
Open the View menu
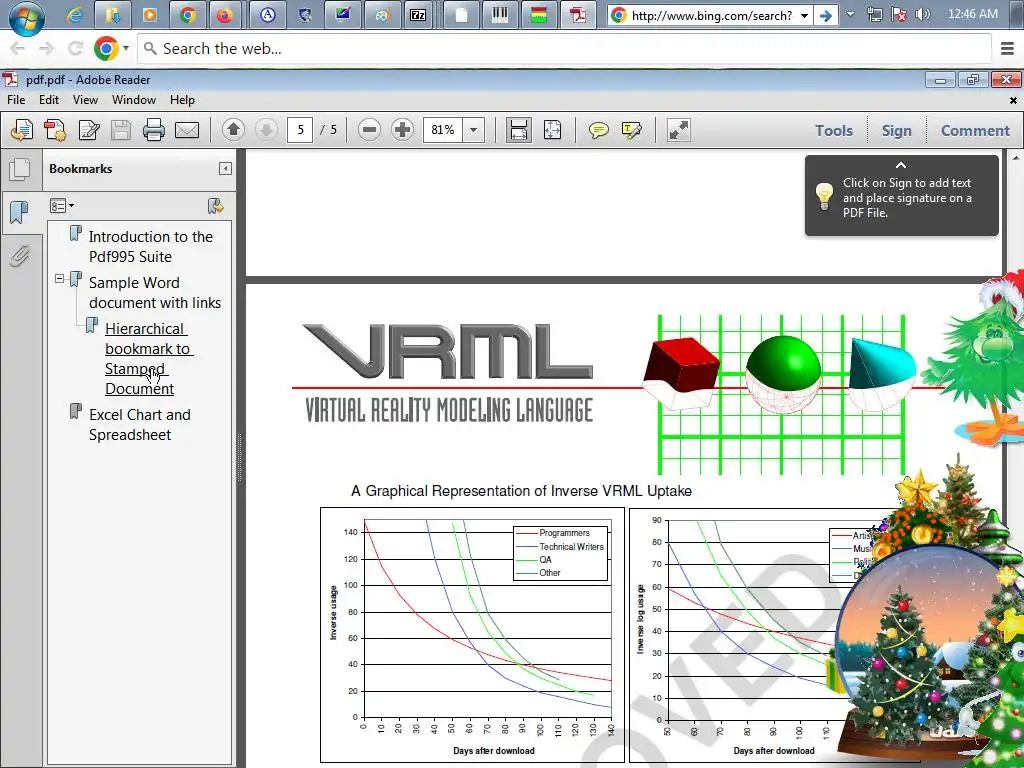coord(86,100)
